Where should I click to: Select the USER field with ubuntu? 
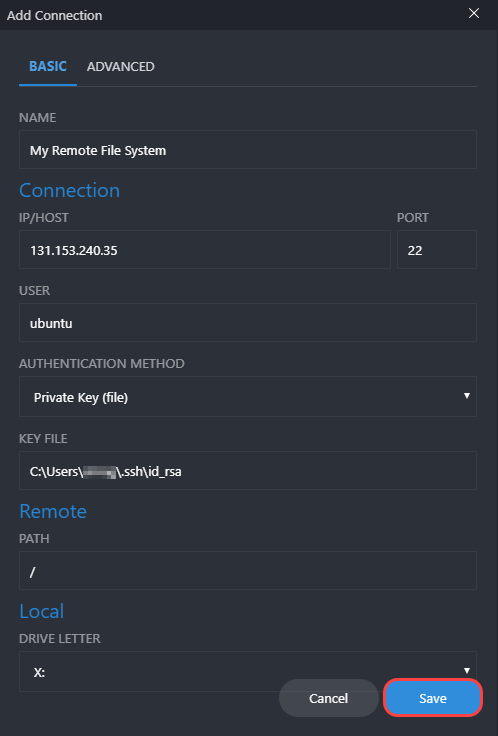(x=248, y=322)
